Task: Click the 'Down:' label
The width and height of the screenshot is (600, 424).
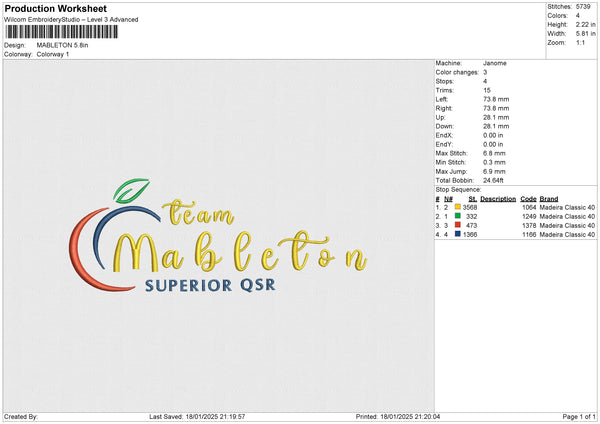Action: 445,126
